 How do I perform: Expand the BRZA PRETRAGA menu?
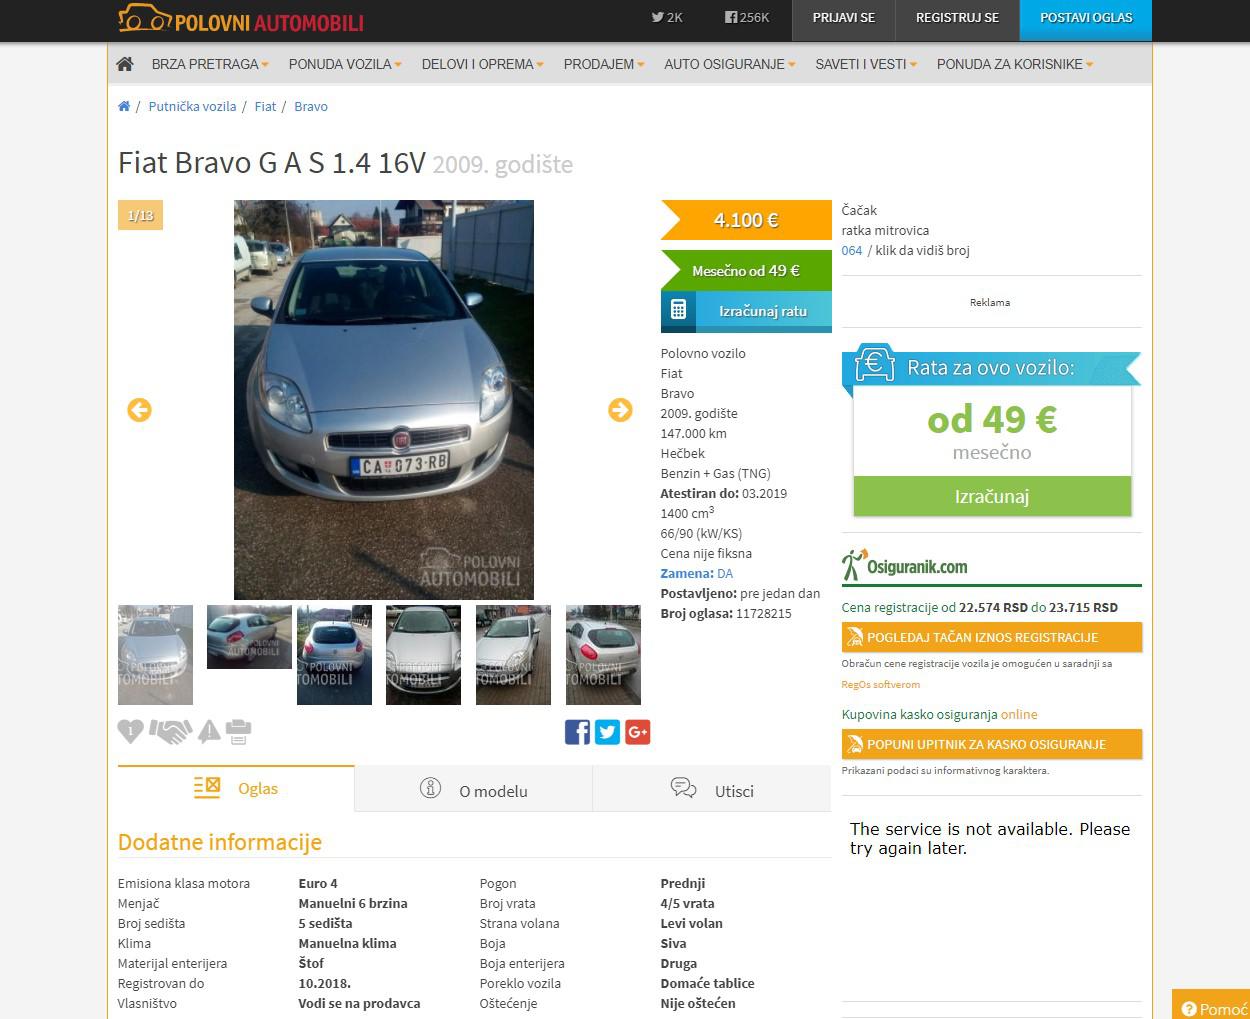(210, 64)
